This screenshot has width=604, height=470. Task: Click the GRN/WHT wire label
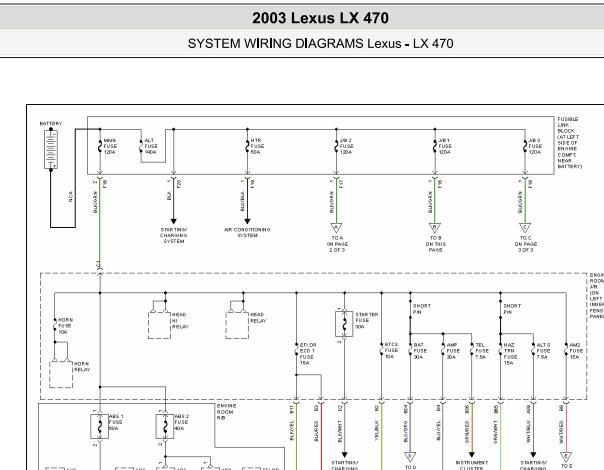(x=496, y=432)
